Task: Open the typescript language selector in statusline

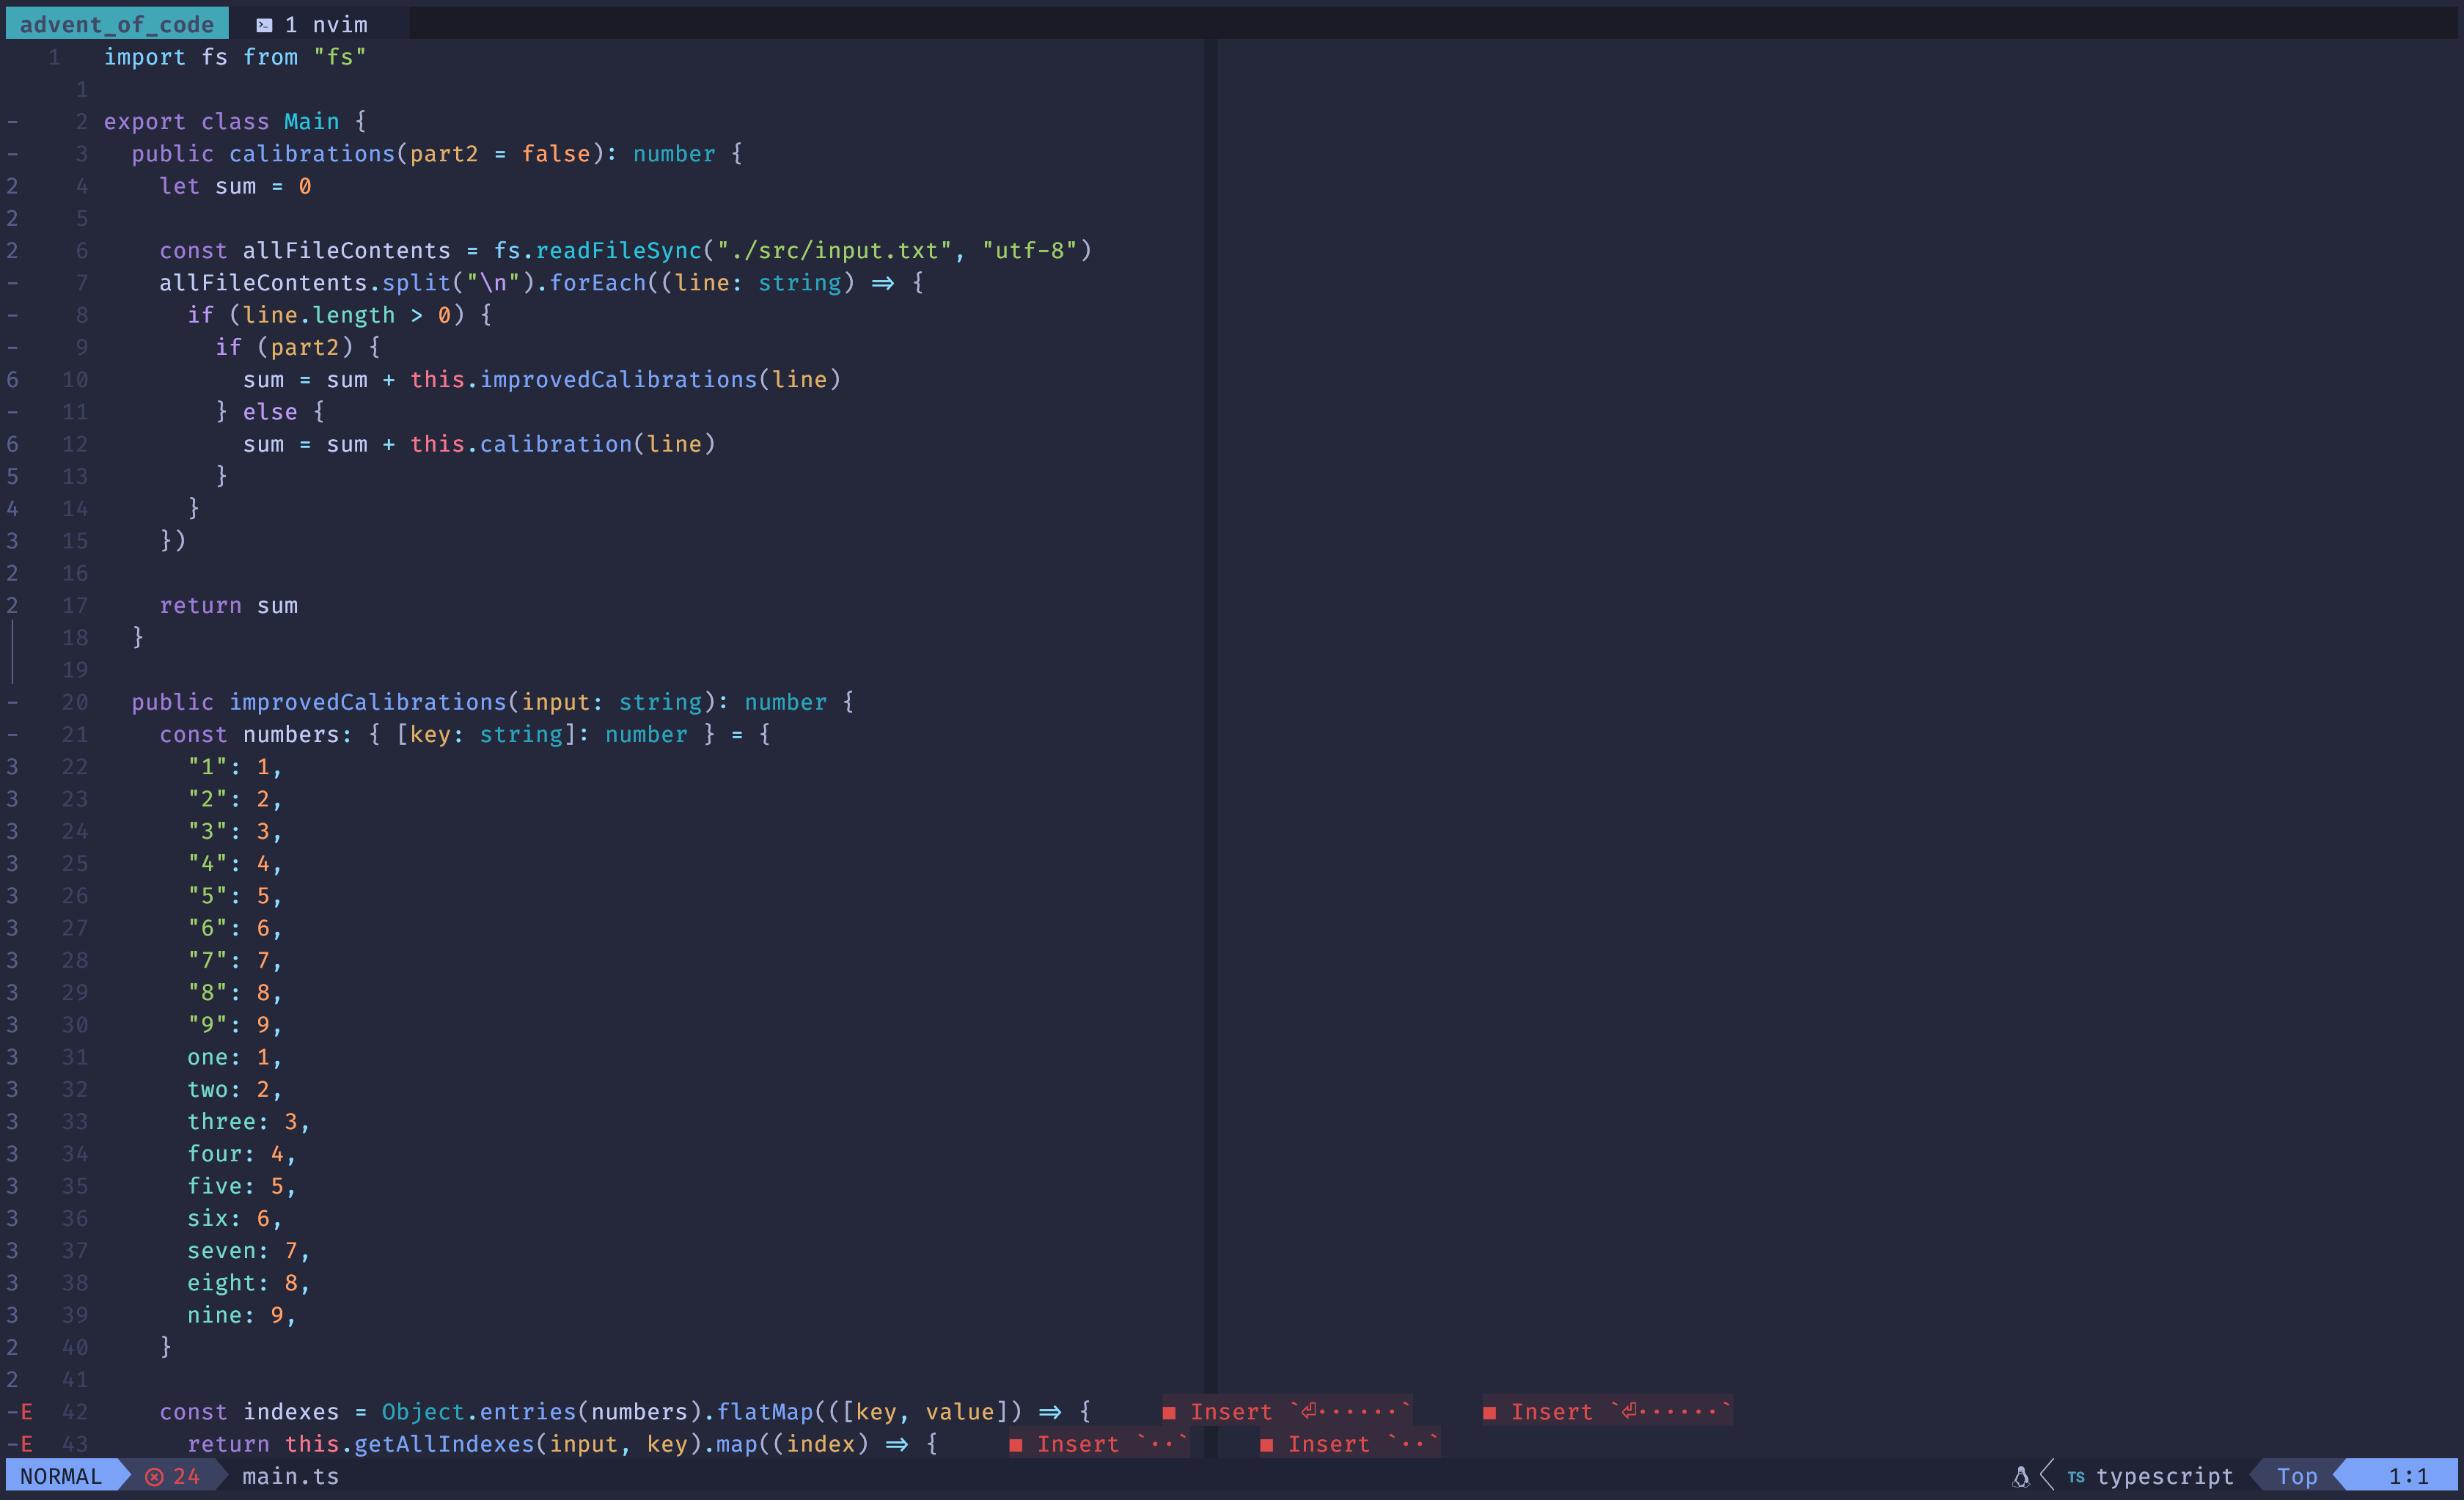Action: 2166,1476
